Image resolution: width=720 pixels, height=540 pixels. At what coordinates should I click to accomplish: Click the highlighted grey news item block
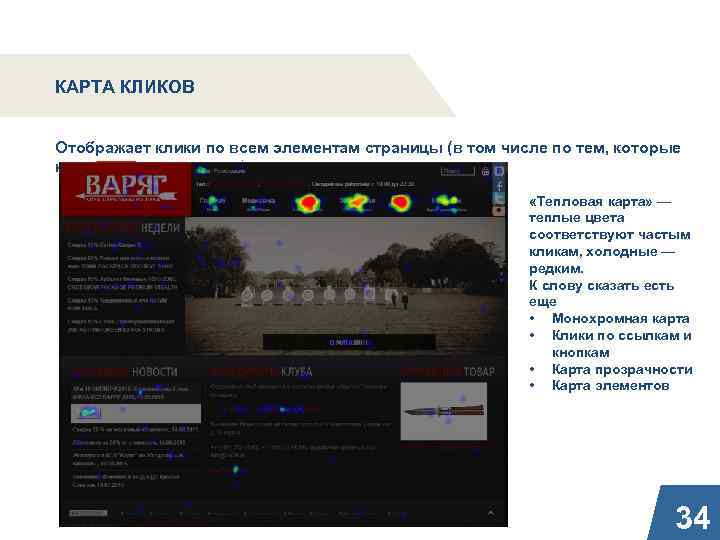[x=136, y=413]
